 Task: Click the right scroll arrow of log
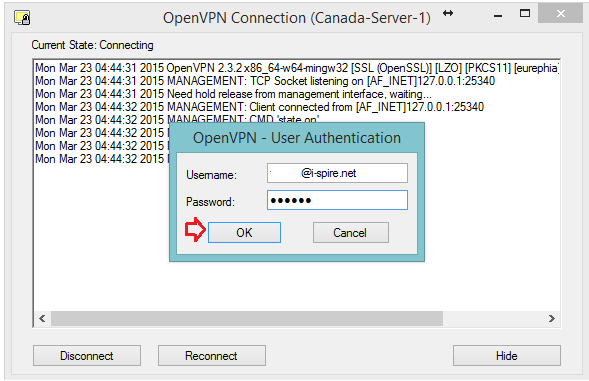(551, 319)
